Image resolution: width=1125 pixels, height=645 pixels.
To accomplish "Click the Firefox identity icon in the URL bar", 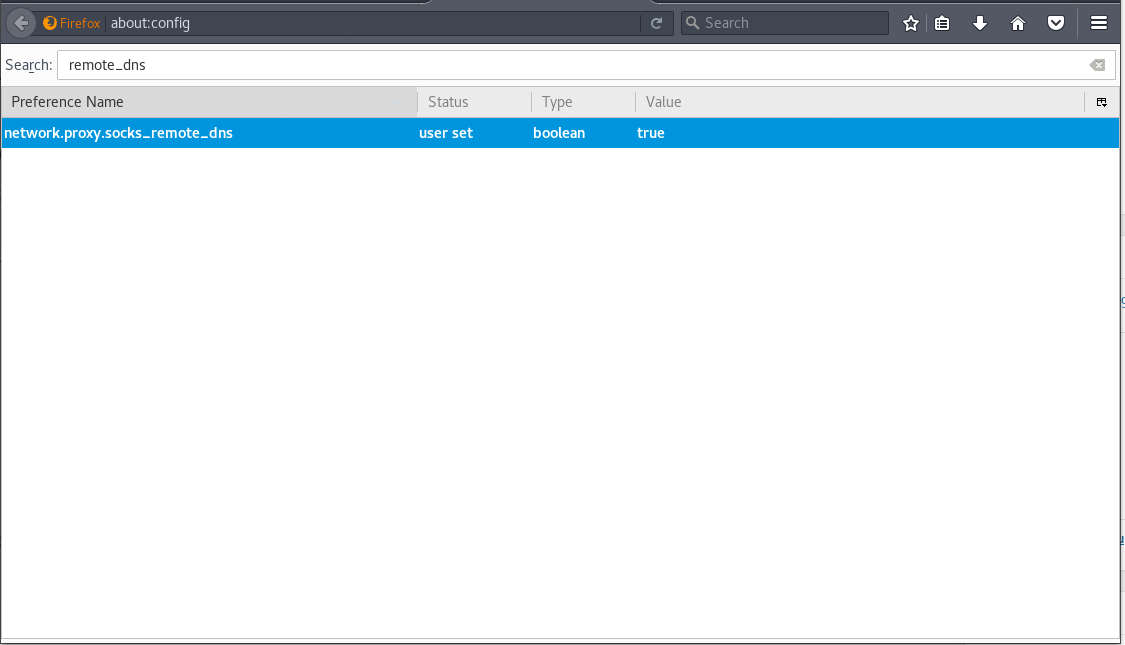I will click(50, 23).
